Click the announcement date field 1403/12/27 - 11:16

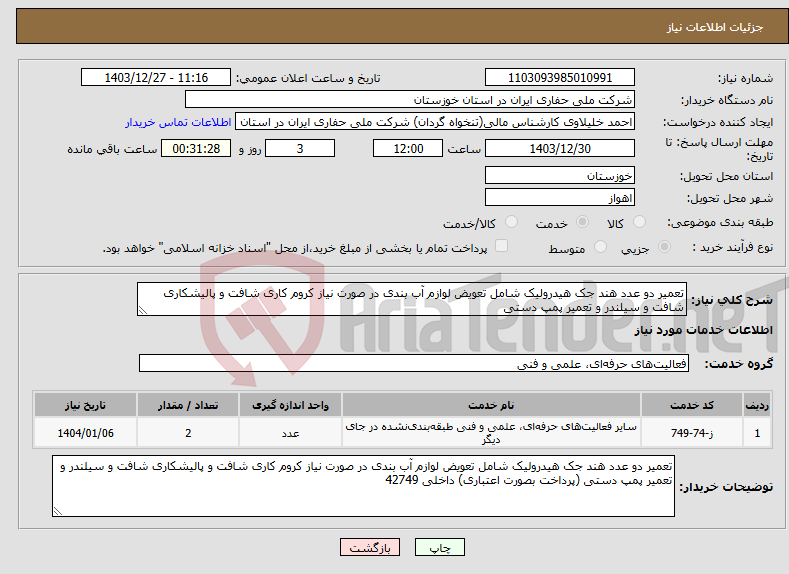[155, 77]
